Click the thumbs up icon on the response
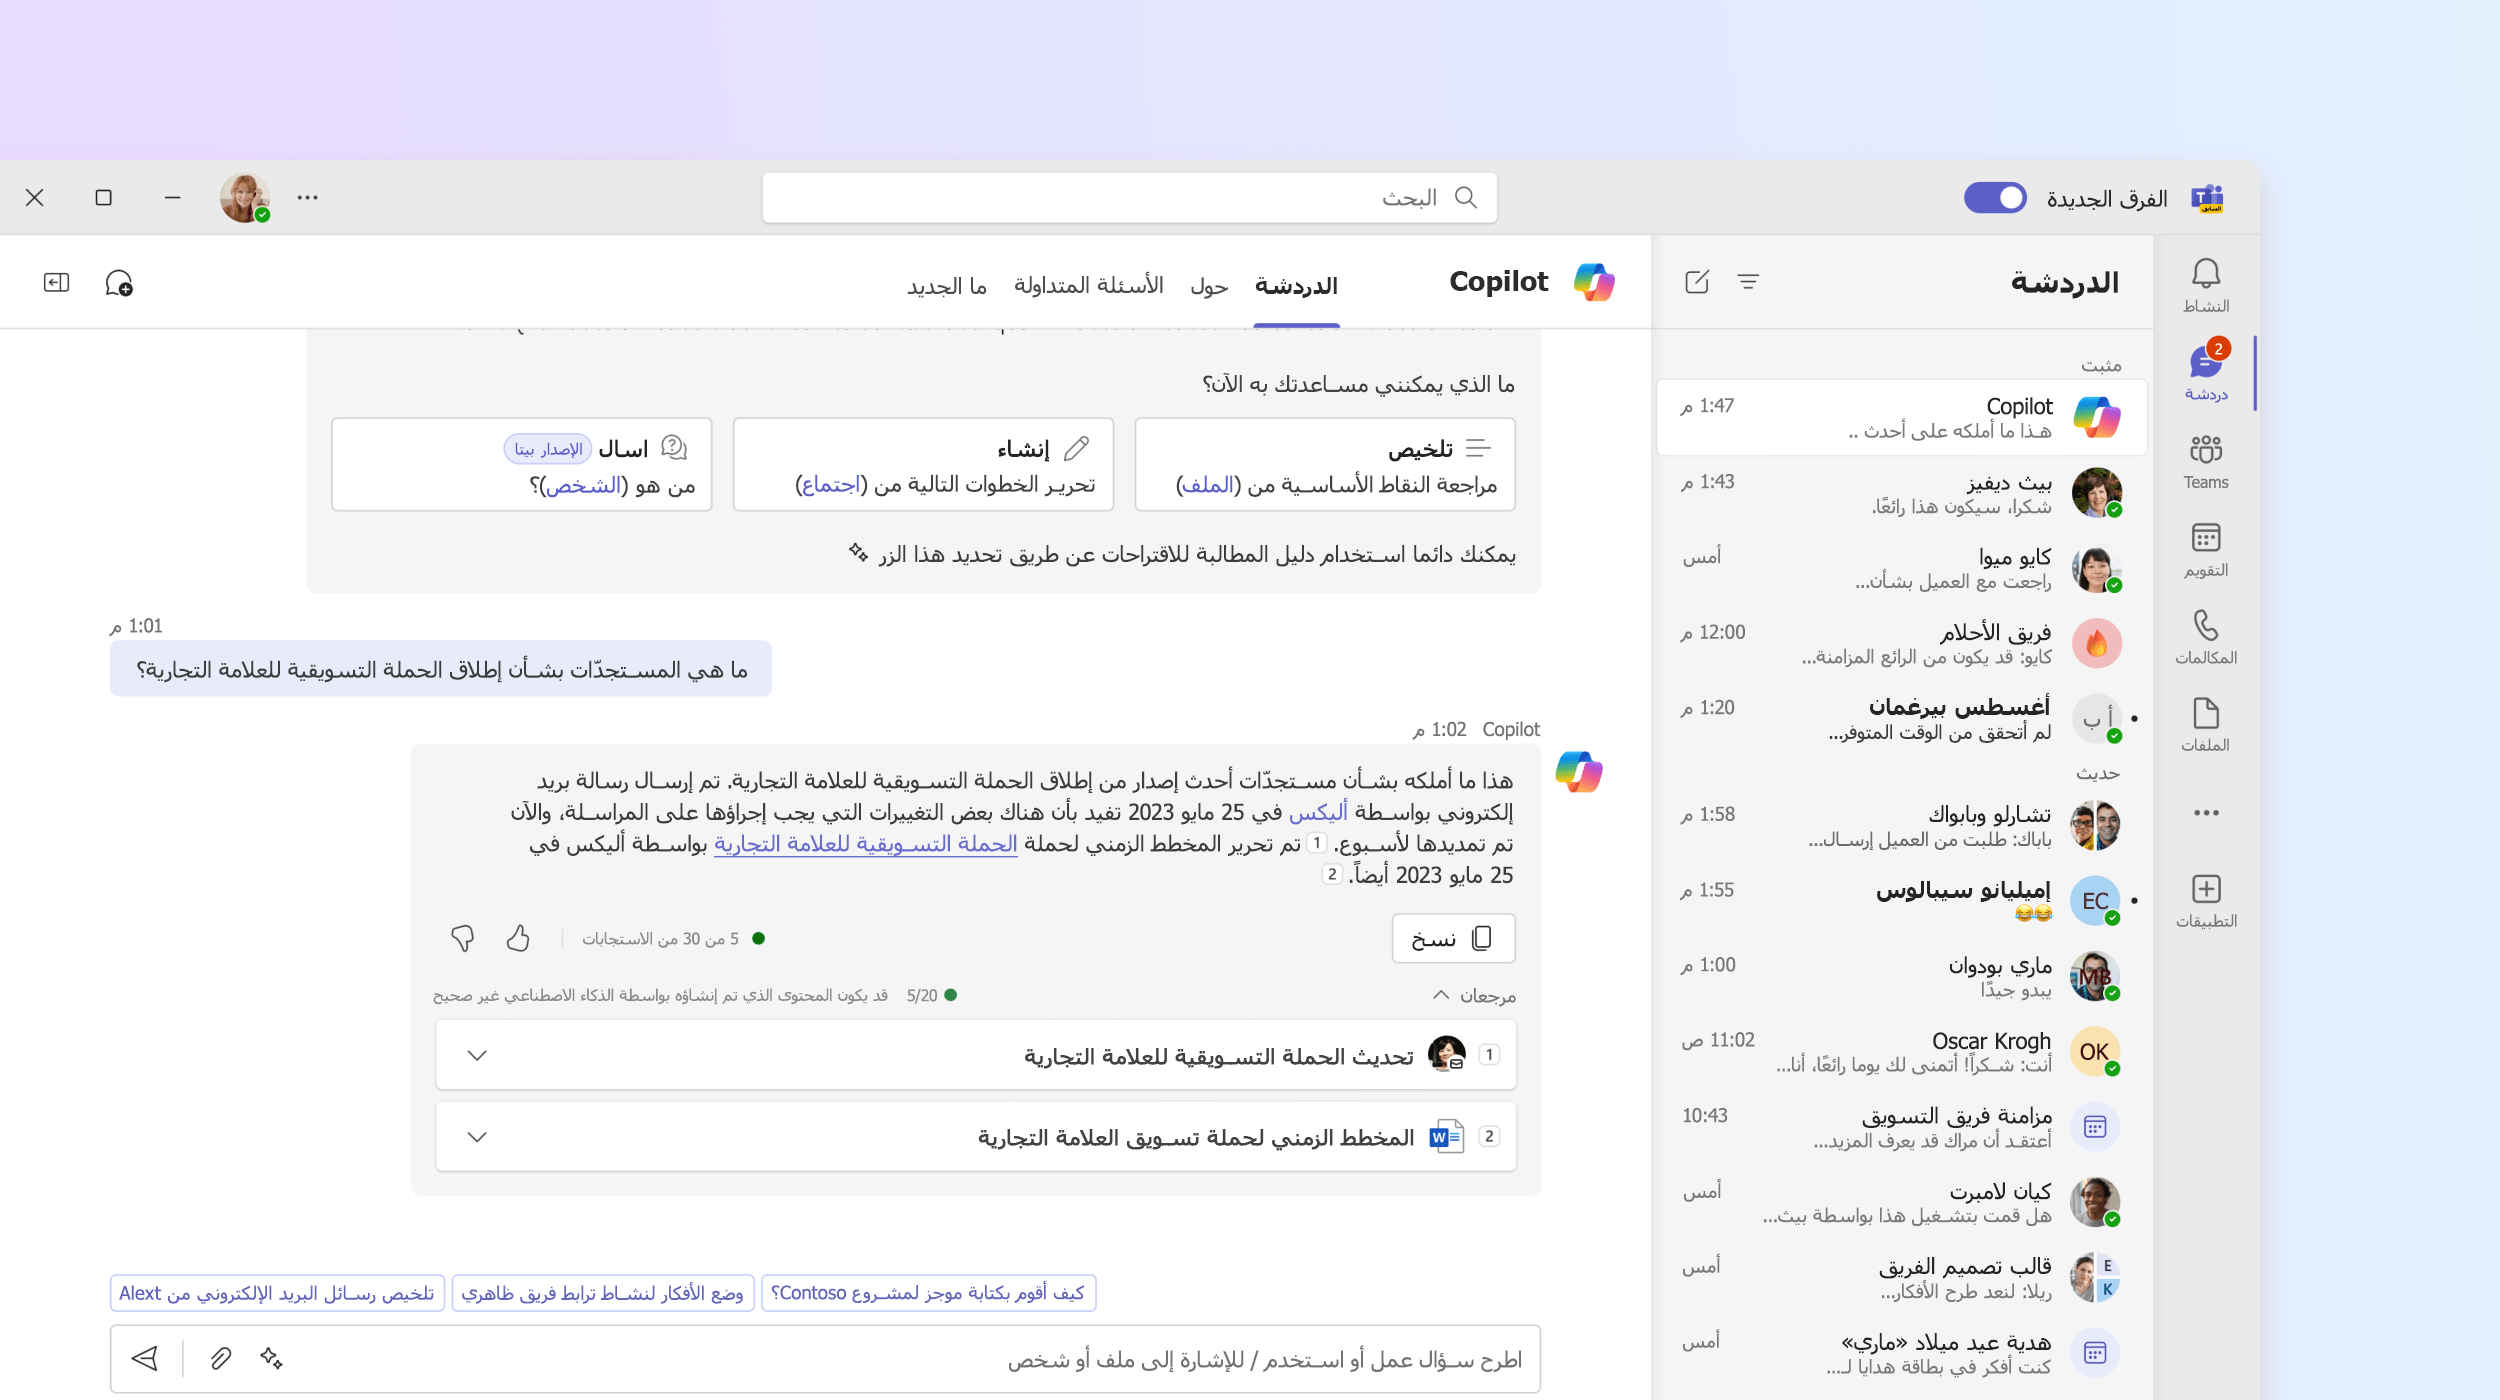 [518, 938]
